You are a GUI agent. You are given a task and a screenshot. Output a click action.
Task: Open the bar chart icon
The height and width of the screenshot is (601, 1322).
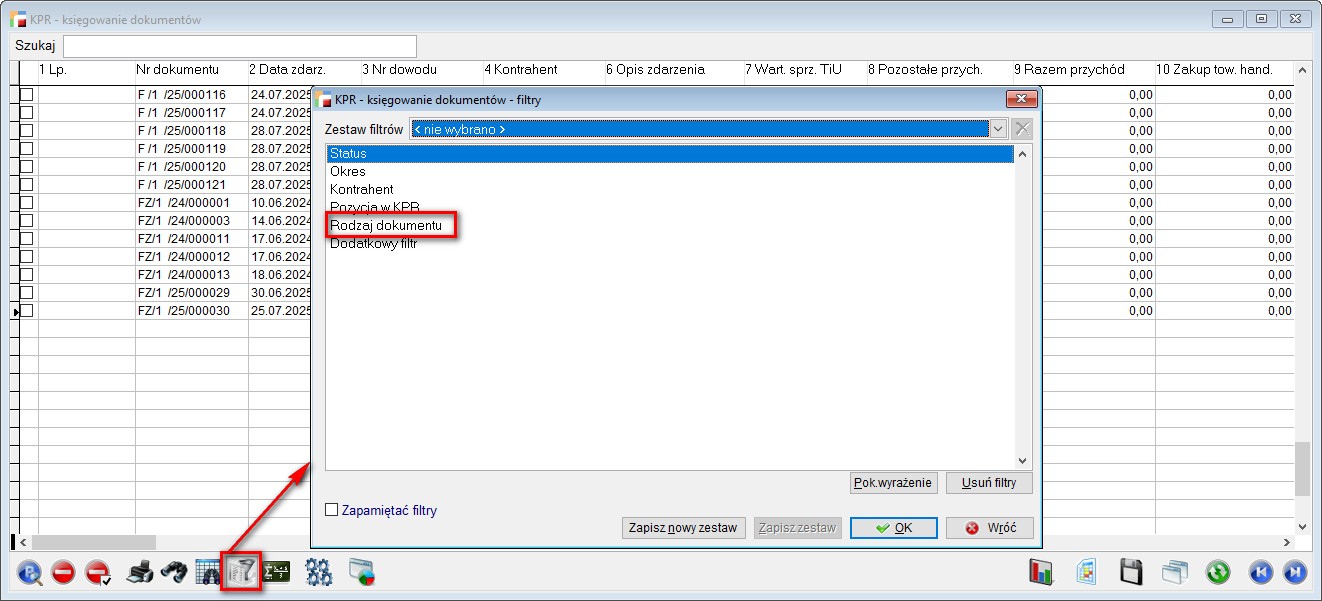1042,572
